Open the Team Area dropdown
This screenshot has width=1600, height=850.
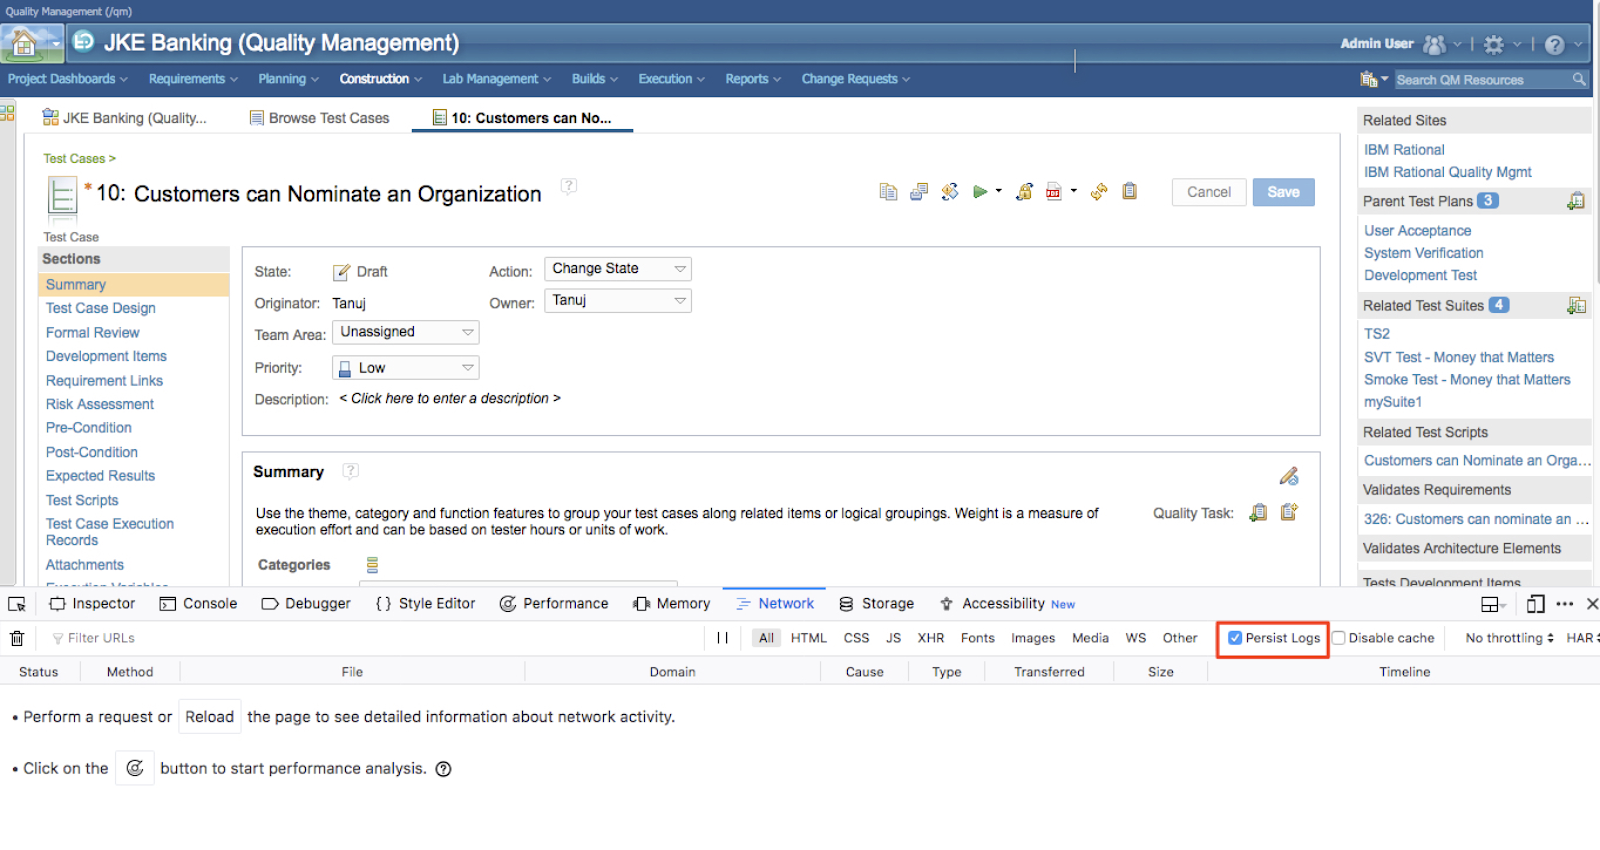point(405,332)
